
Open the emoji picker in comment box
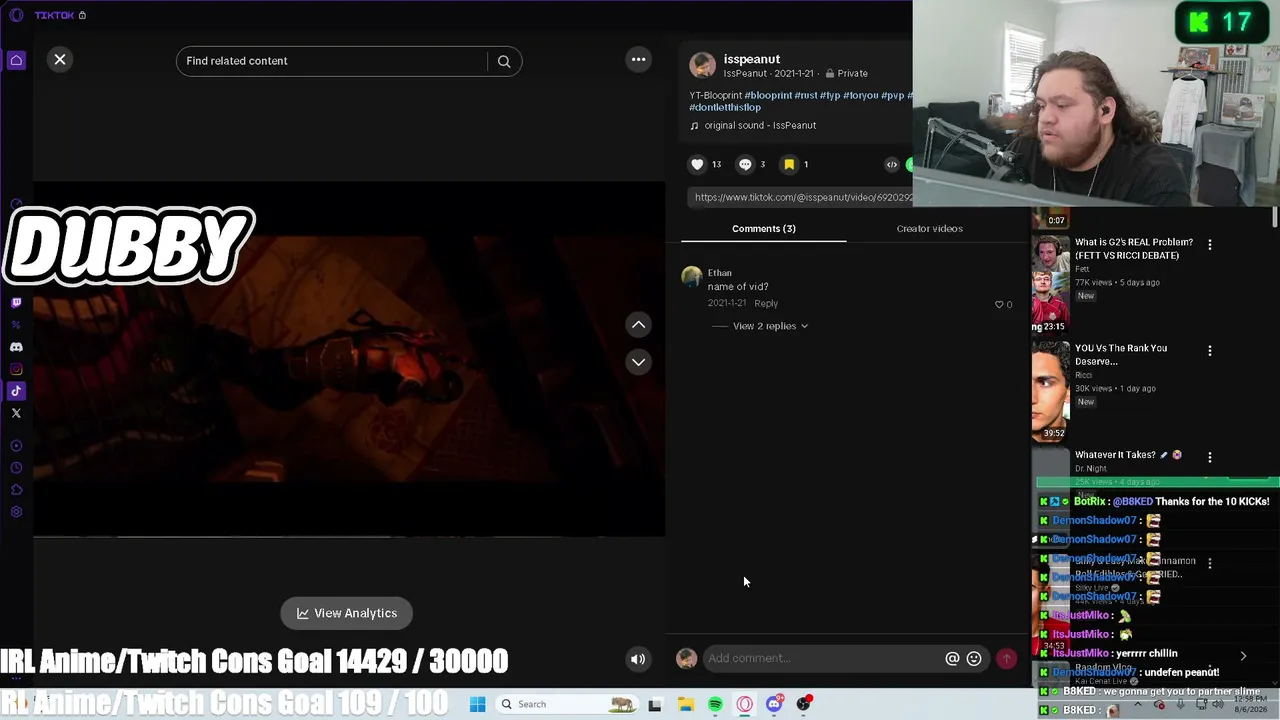point(974,658)
